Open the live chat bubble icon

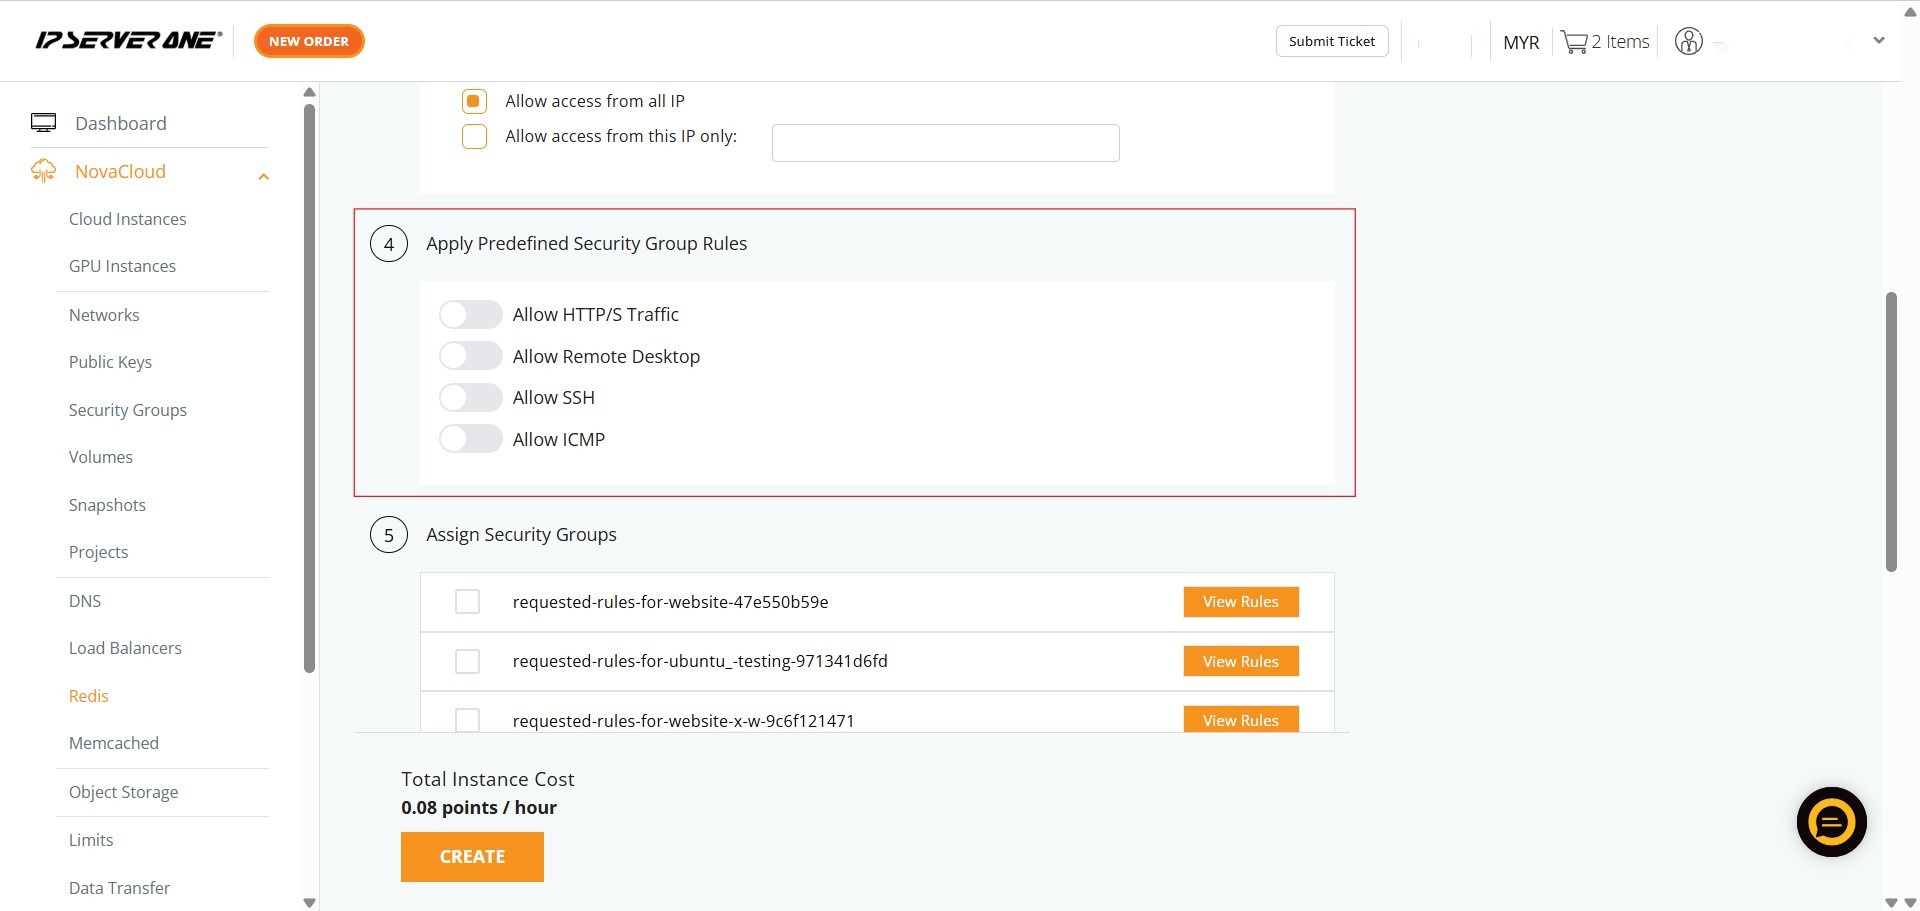(x=1831, y=822)
